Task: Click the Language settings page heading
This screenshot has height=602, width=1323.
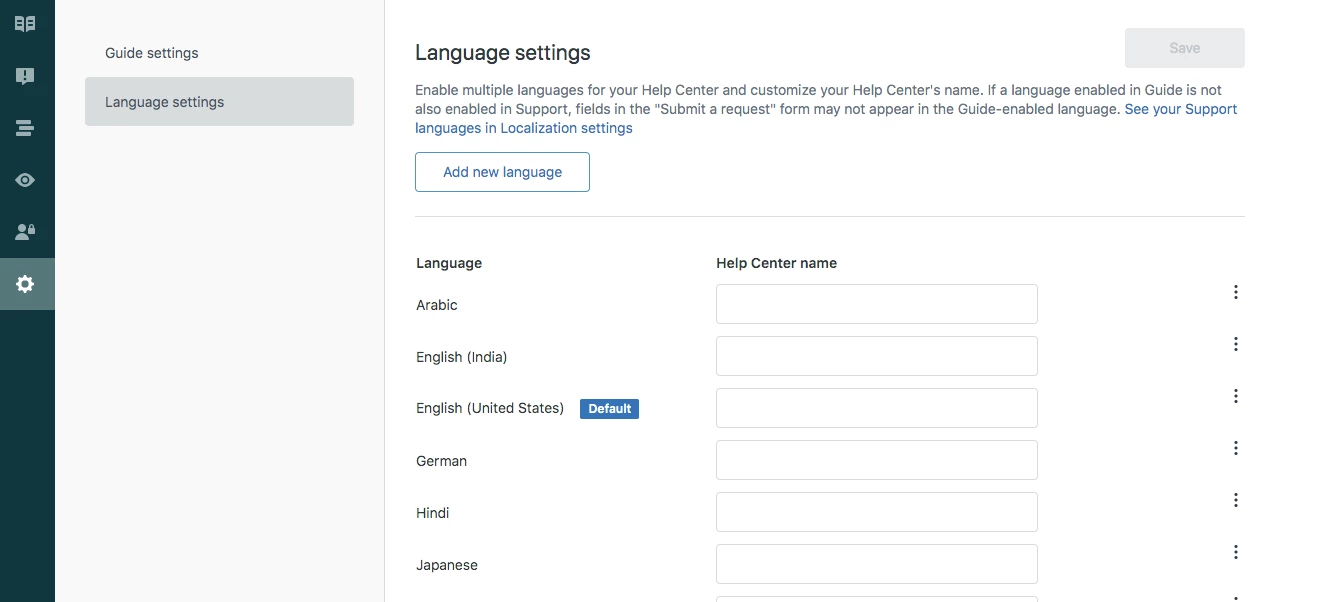Action: (x=503, y=52)
